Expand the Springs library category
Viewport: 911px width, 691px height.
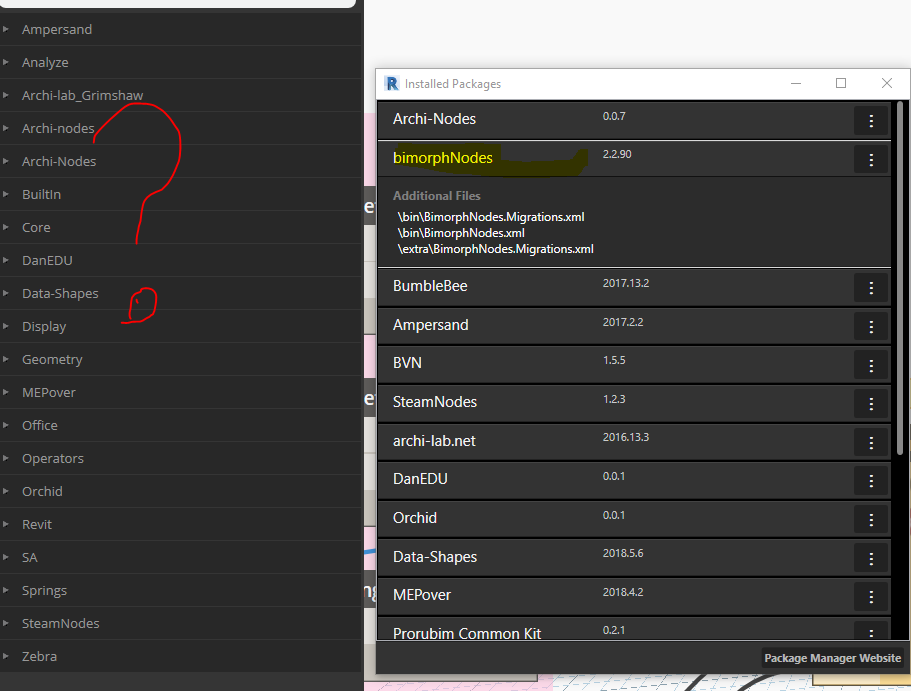pos(5,590)
